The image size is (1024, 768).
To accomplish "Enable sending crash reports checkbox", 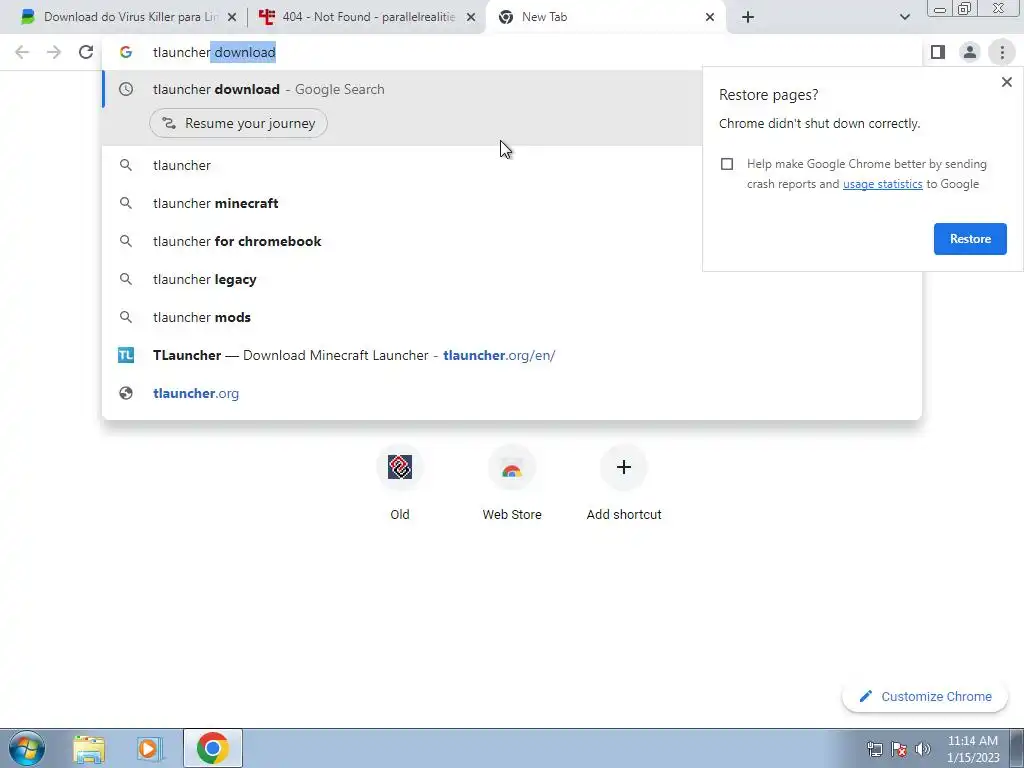I will (727, 164).
